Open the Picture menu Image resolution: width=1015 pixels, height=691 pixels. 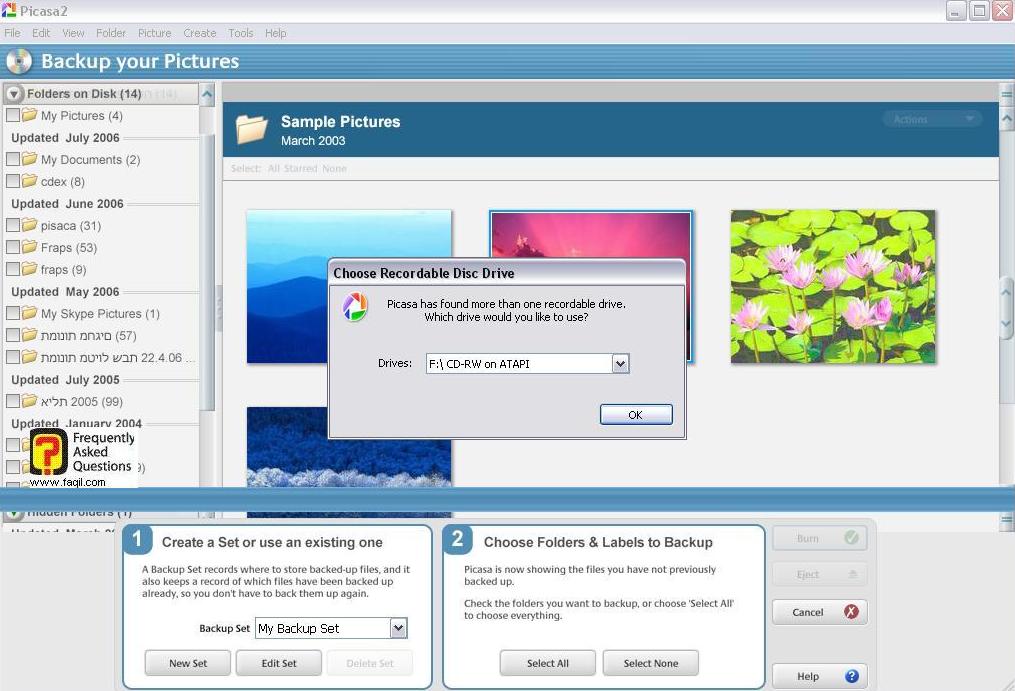coord(154,33)
